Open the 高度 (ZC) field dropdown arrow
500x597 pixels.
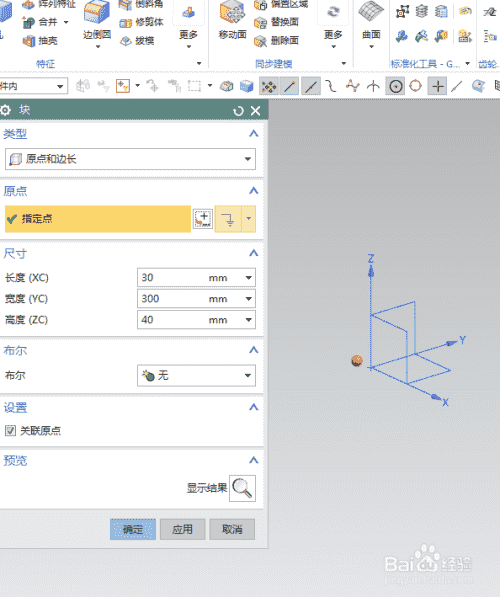click(x=249, y=320)
